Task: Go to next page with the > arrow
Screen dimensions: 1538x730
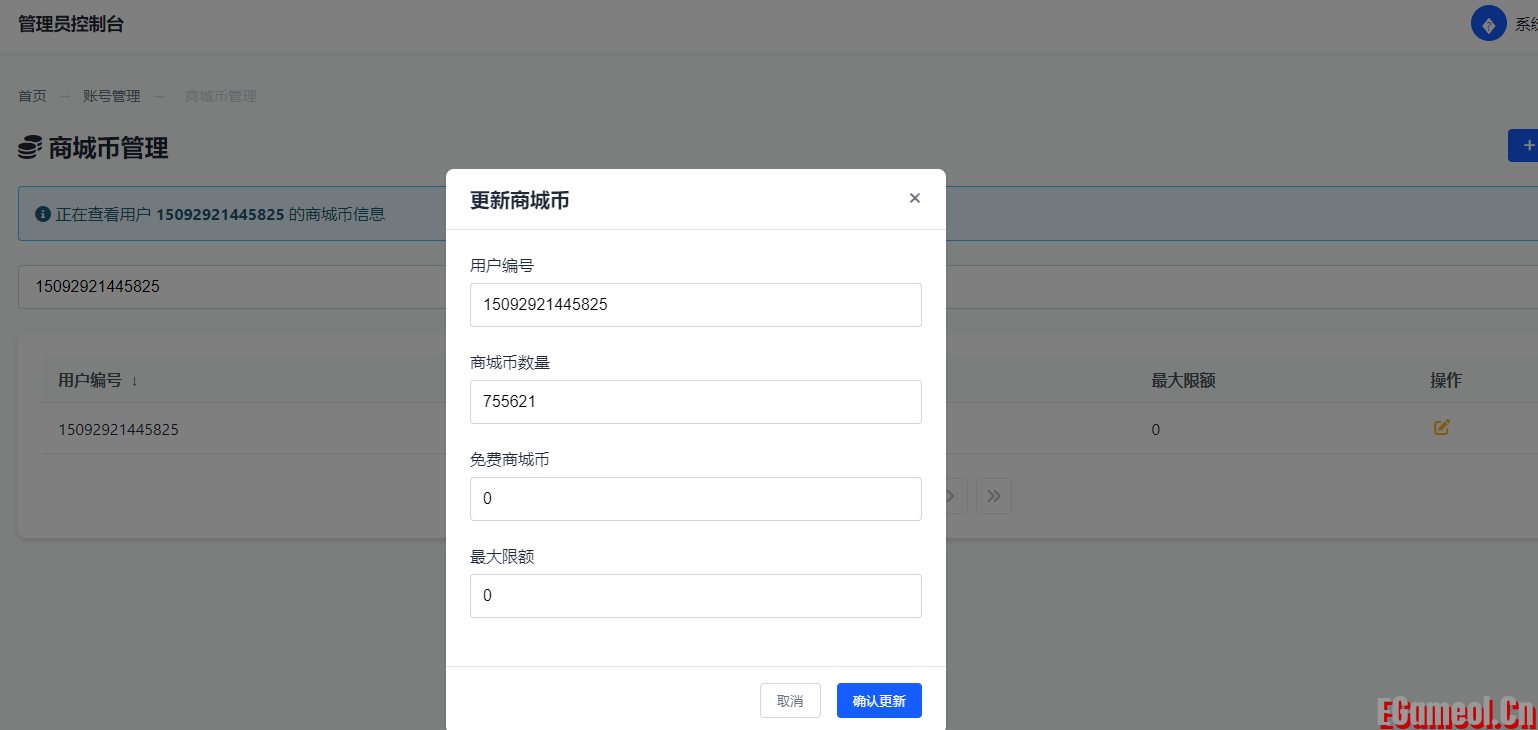Action: tap(948, 495)
